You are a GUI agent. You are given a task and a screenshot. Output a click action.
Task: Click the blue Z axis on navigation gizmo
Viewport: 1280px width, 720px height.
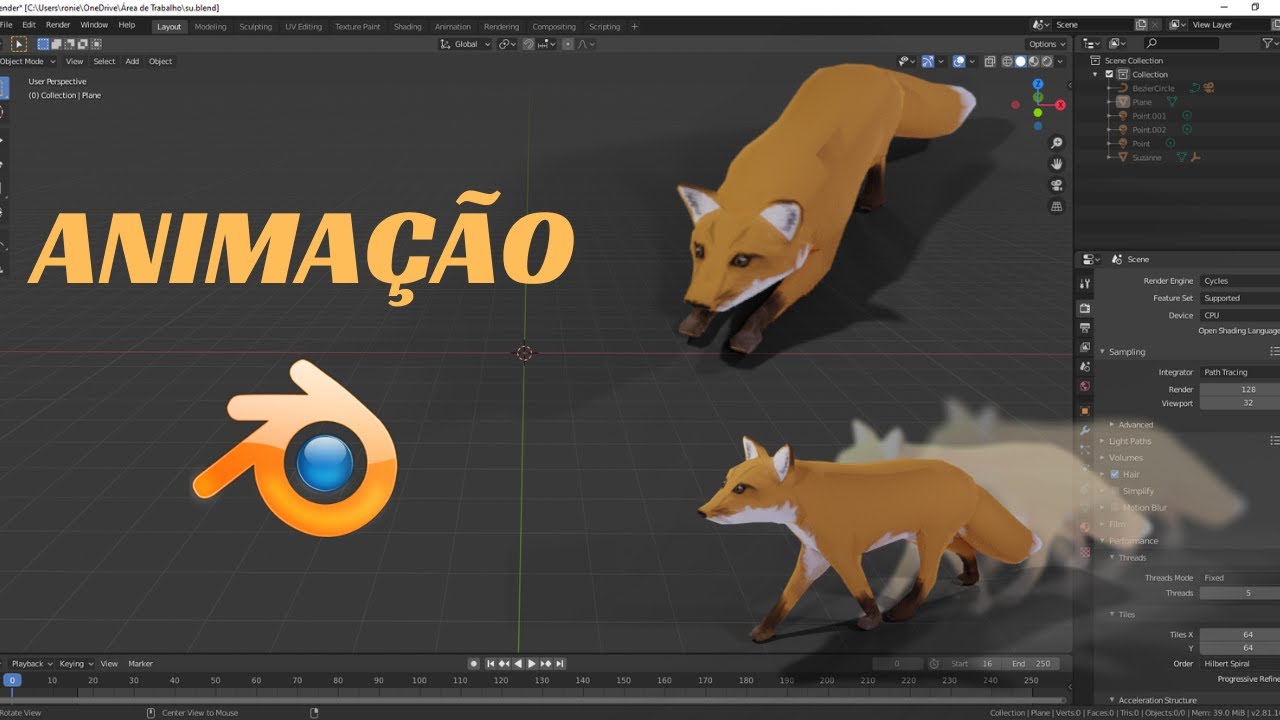click(1038, 84)
